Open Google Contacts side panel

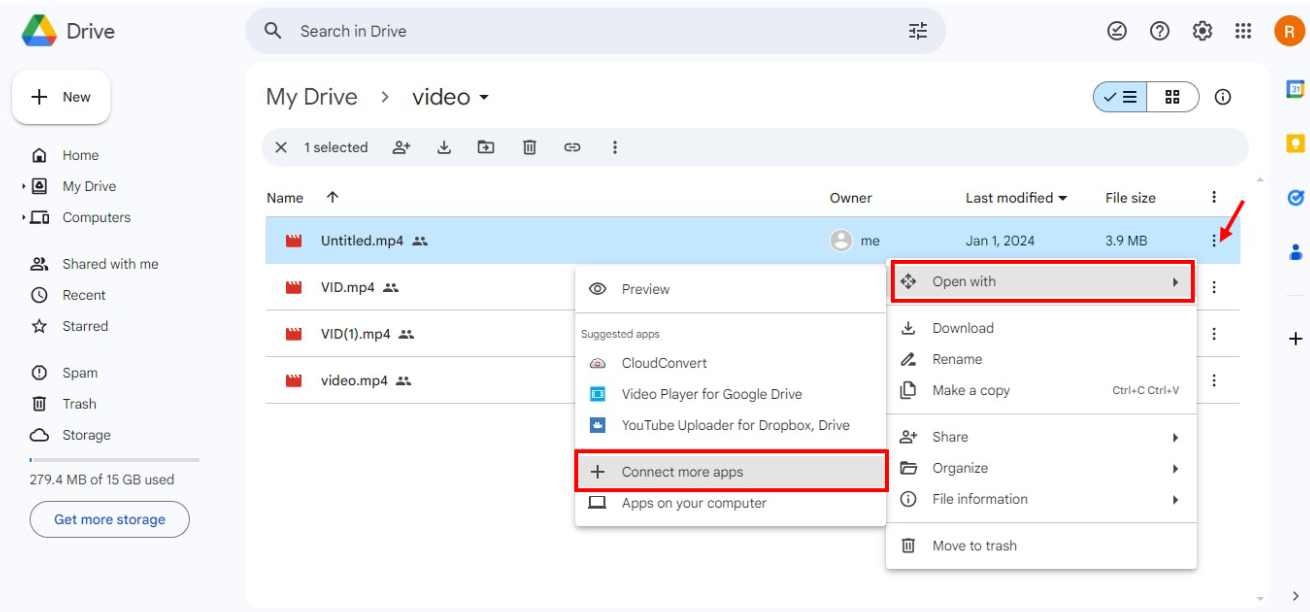point(1295,252)
